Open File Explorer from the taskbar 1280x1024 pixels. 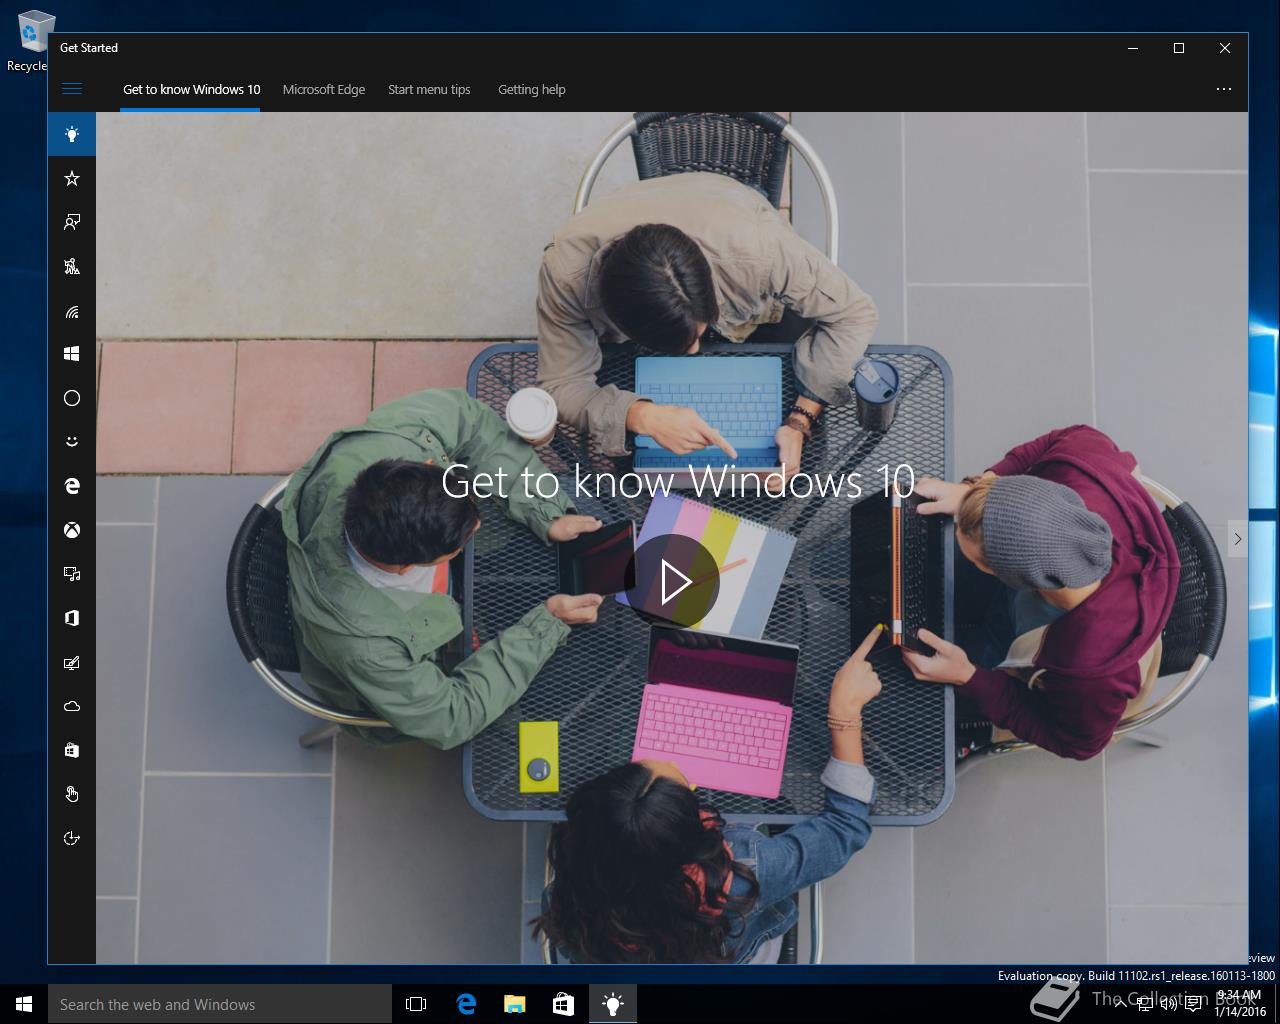click(x=515, y=1004)
